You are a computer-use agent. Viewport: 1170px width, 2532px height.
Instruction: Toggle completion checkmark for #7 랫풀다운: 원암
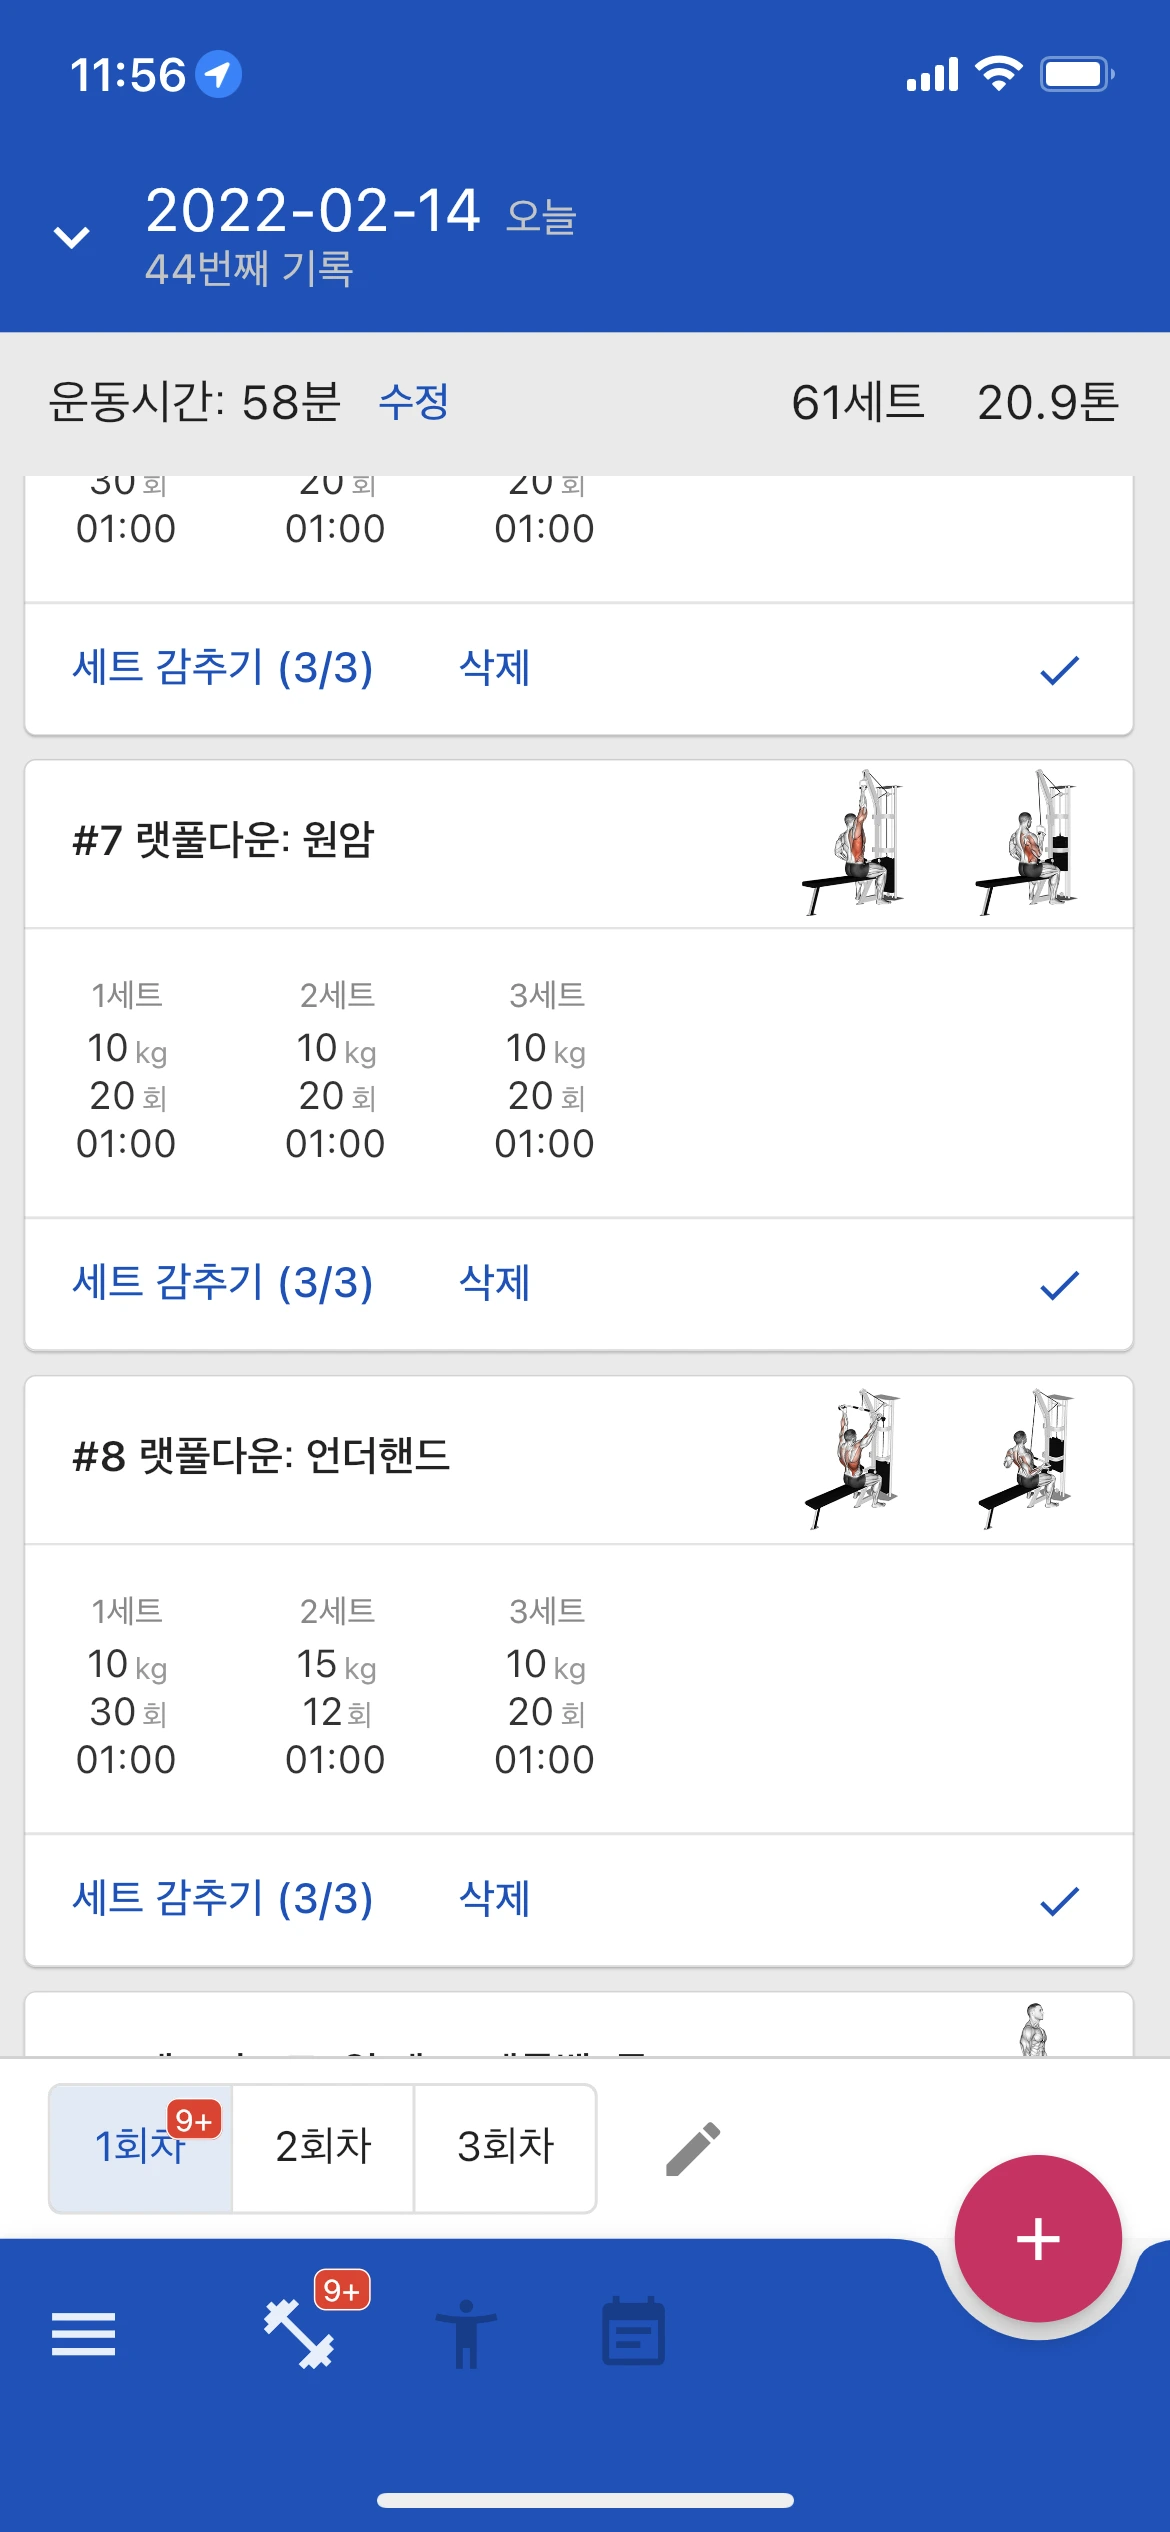click(x=1059, y=1284)
